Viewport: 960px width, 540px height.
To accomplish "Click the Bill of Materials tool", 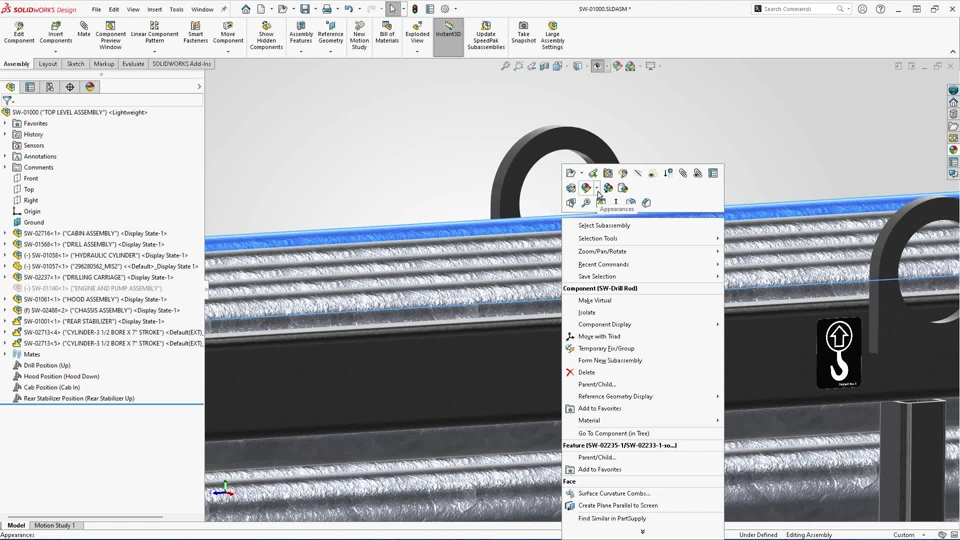I will click(x=387, y=34).
